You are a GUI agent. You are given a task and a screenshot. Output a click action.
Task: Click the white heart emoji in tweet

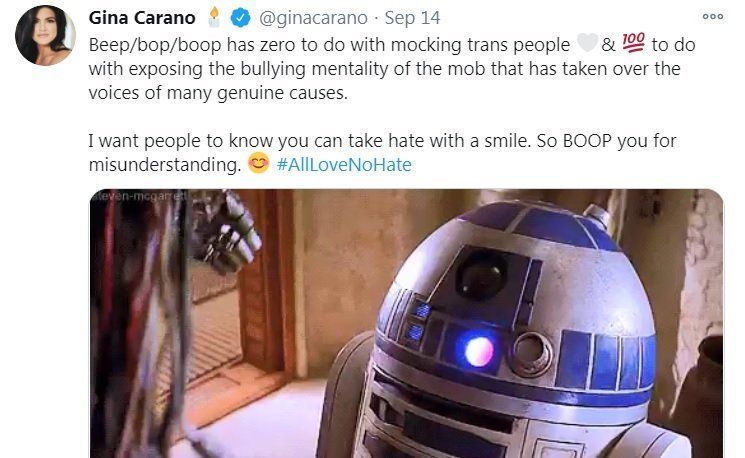click(x=587, y=43)
